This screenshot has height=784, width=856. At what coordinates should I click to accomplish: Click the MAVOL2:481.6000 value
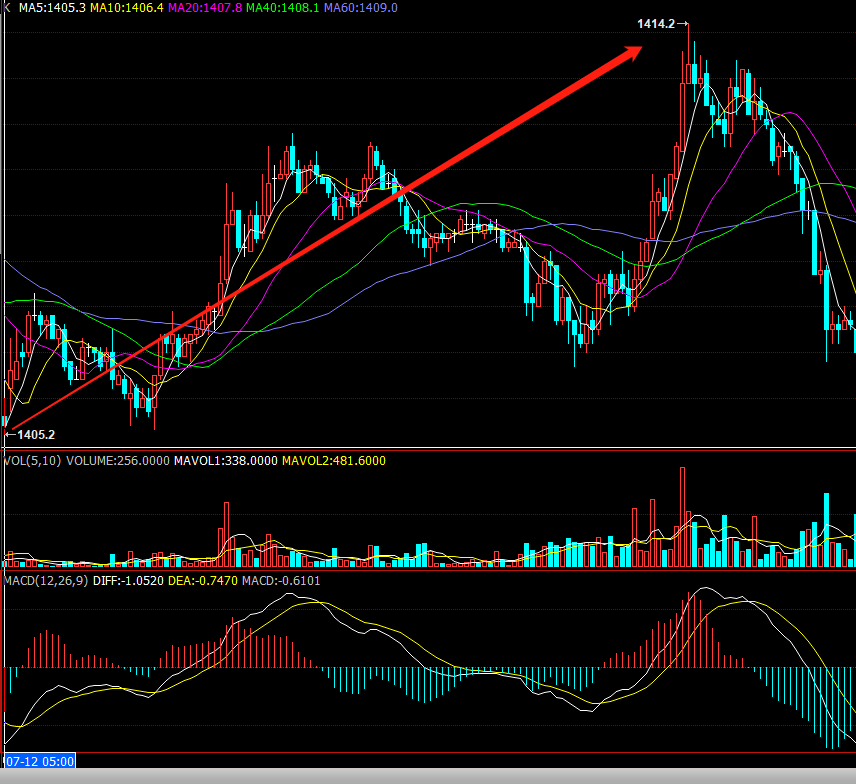pyautogui.click(x=334, y=460)
